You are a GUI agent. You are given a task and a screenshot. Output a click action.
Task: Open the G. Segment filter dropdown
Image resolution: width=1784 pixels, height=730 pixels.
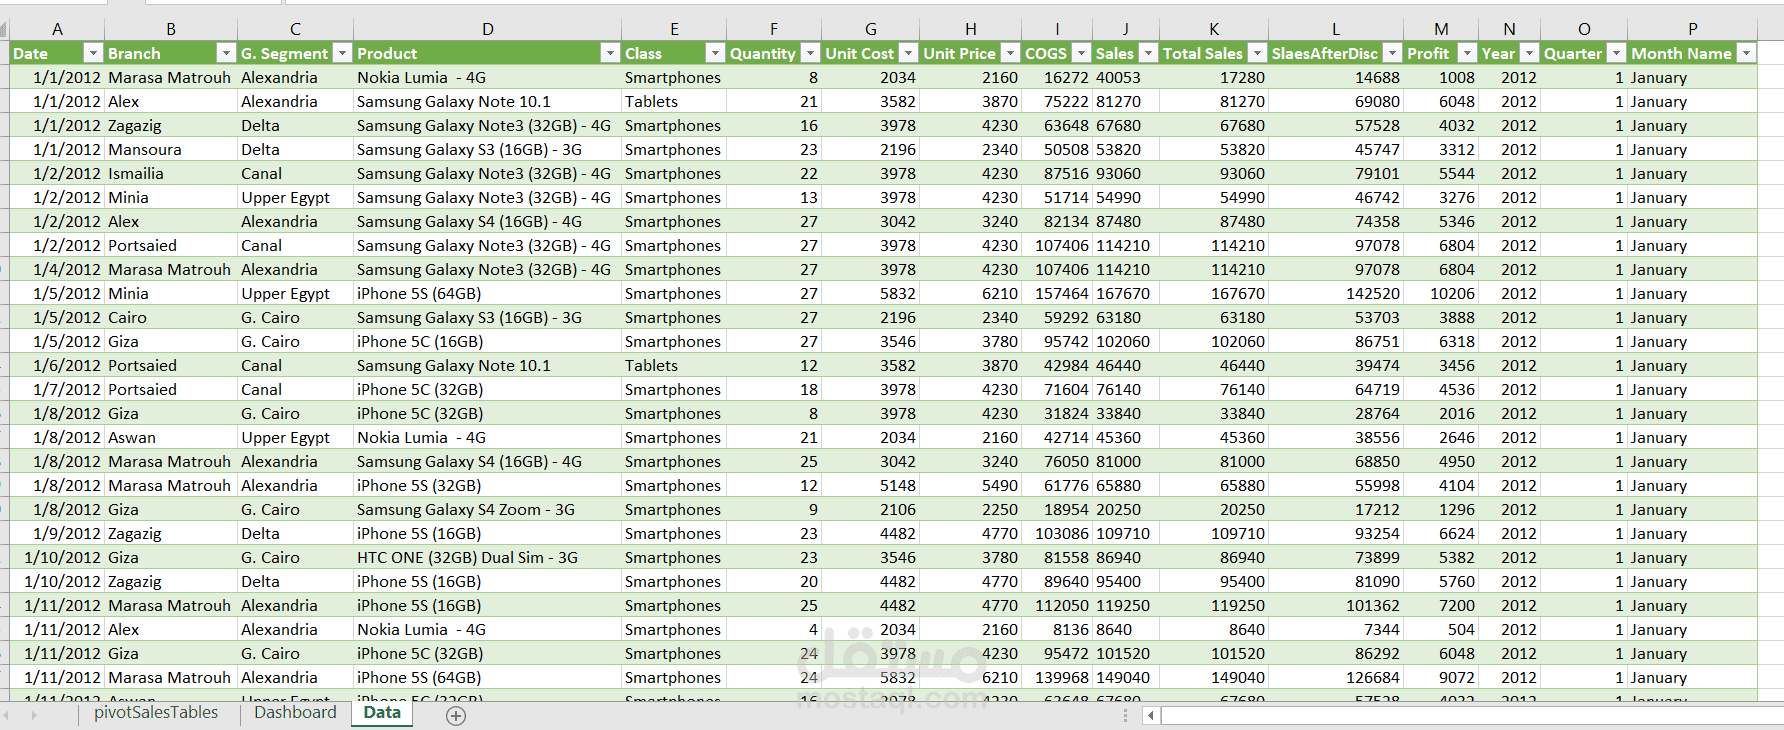[342, 53]
